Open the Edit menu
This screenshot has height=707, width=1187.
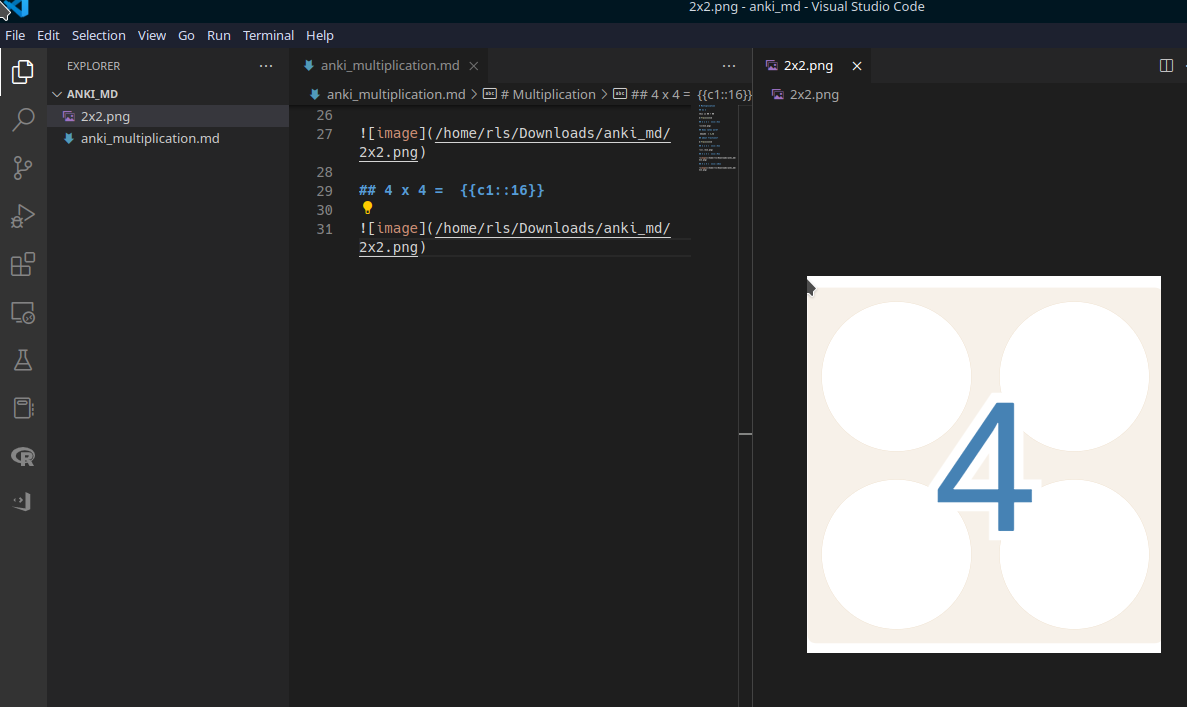click(x=48, y=36)
